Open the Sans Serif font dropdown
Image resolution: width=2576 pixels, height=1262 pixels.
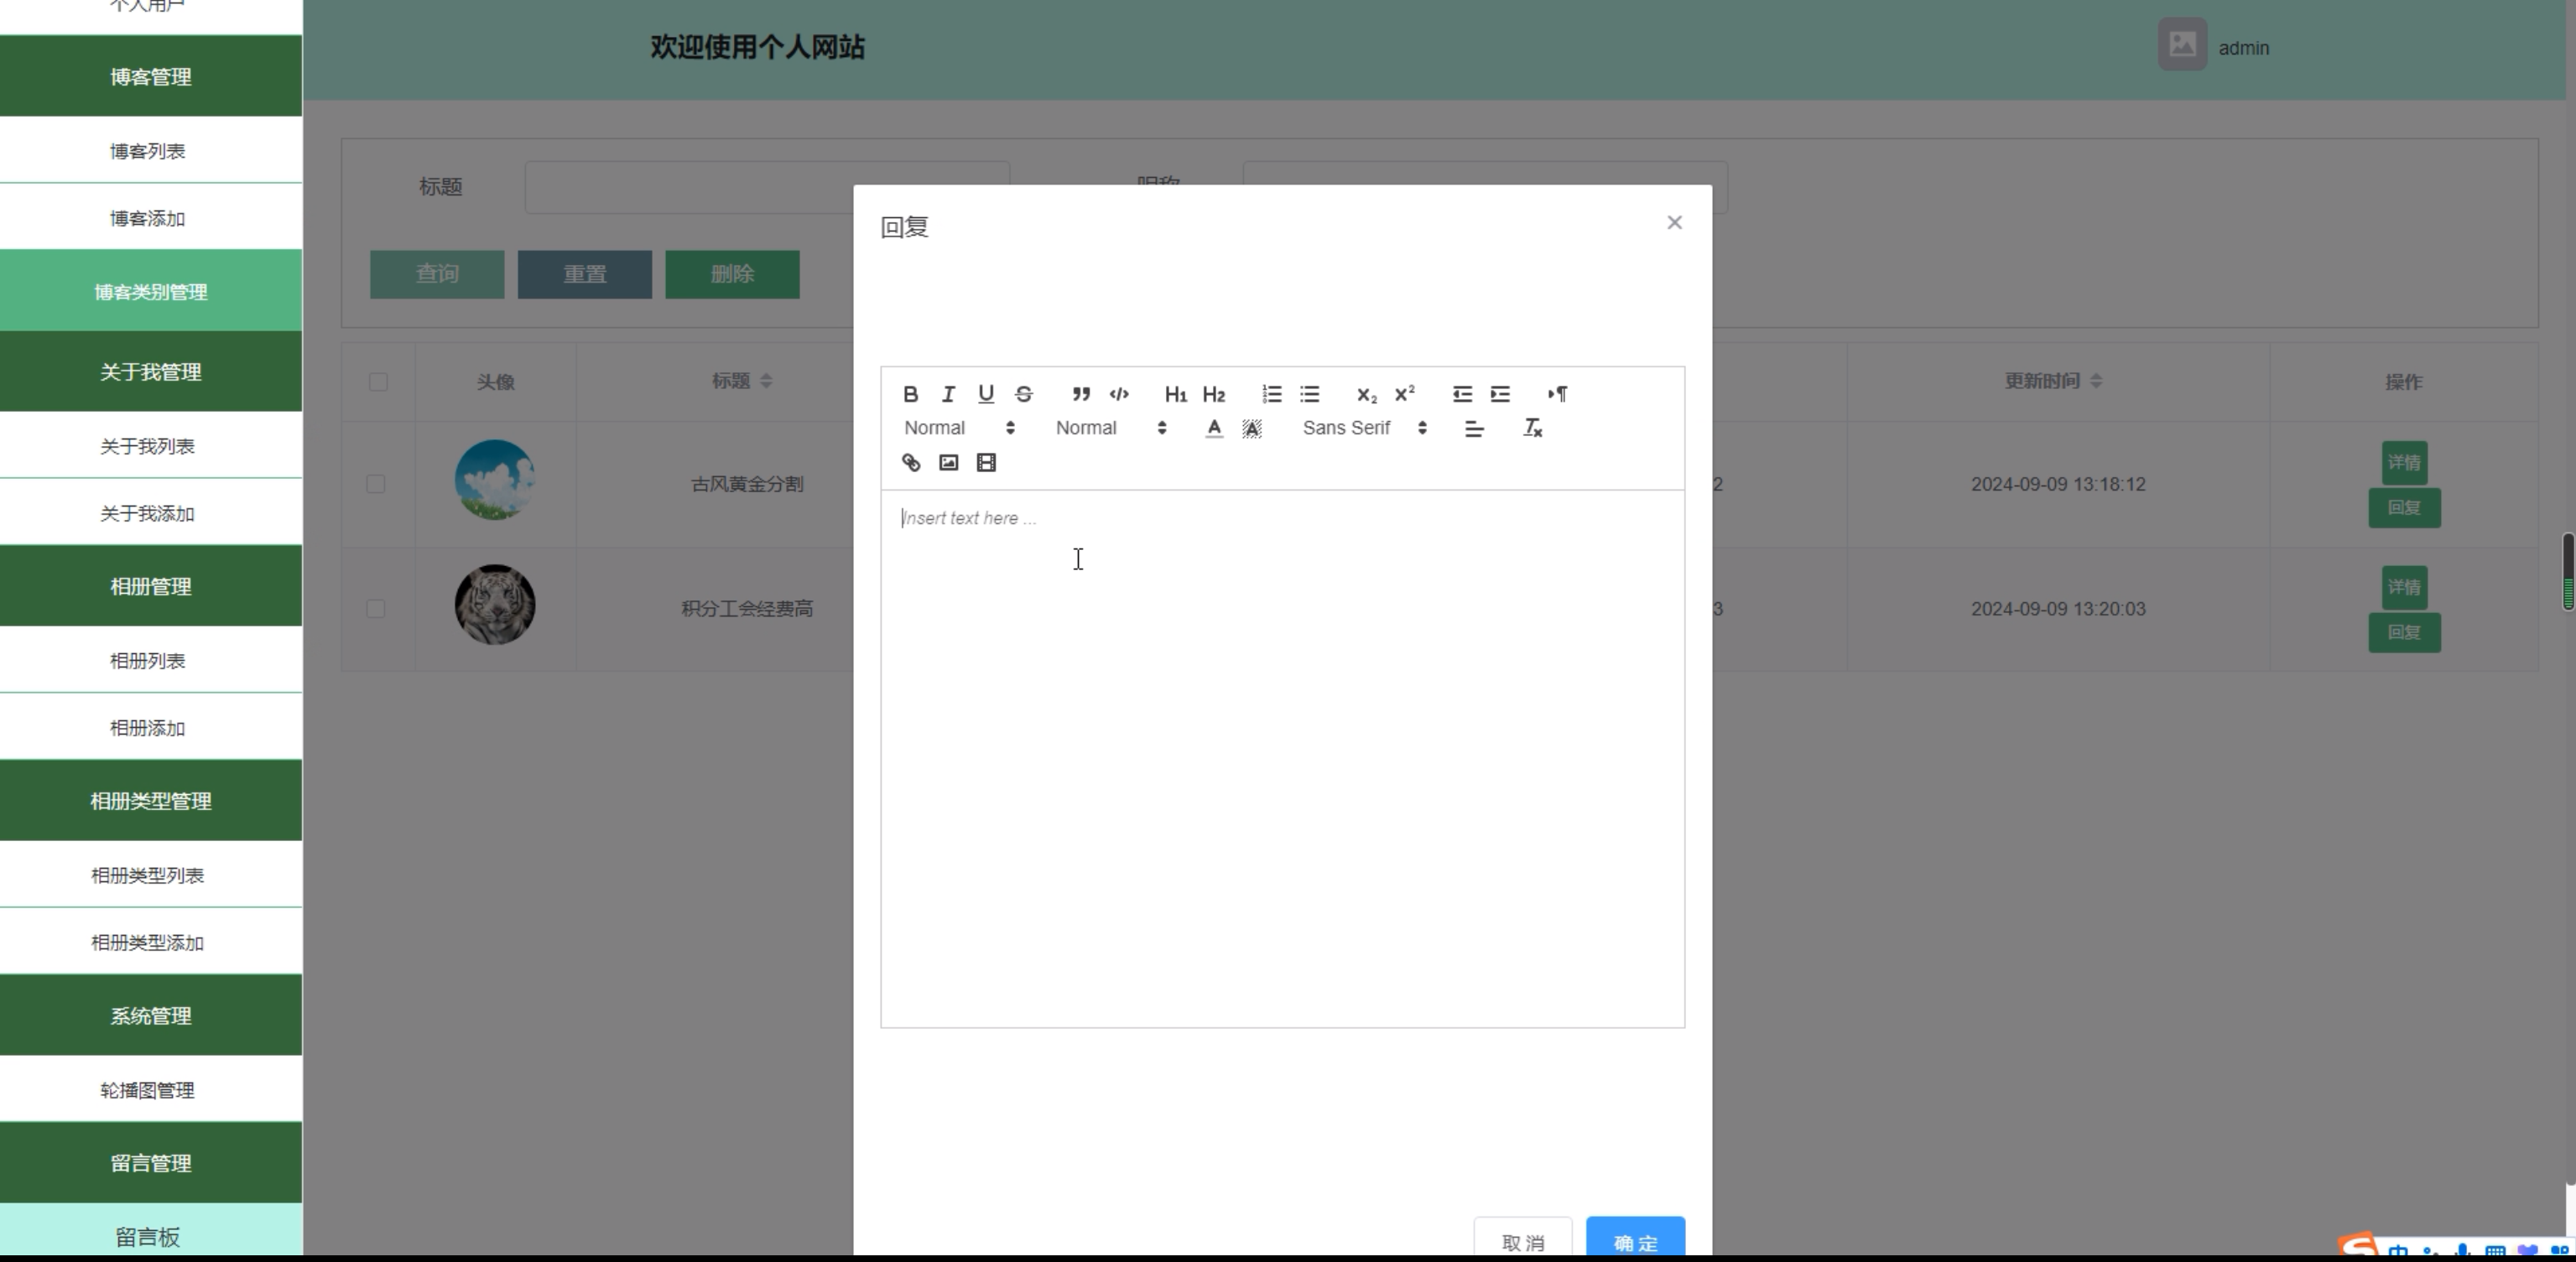tap(1364, 428)
